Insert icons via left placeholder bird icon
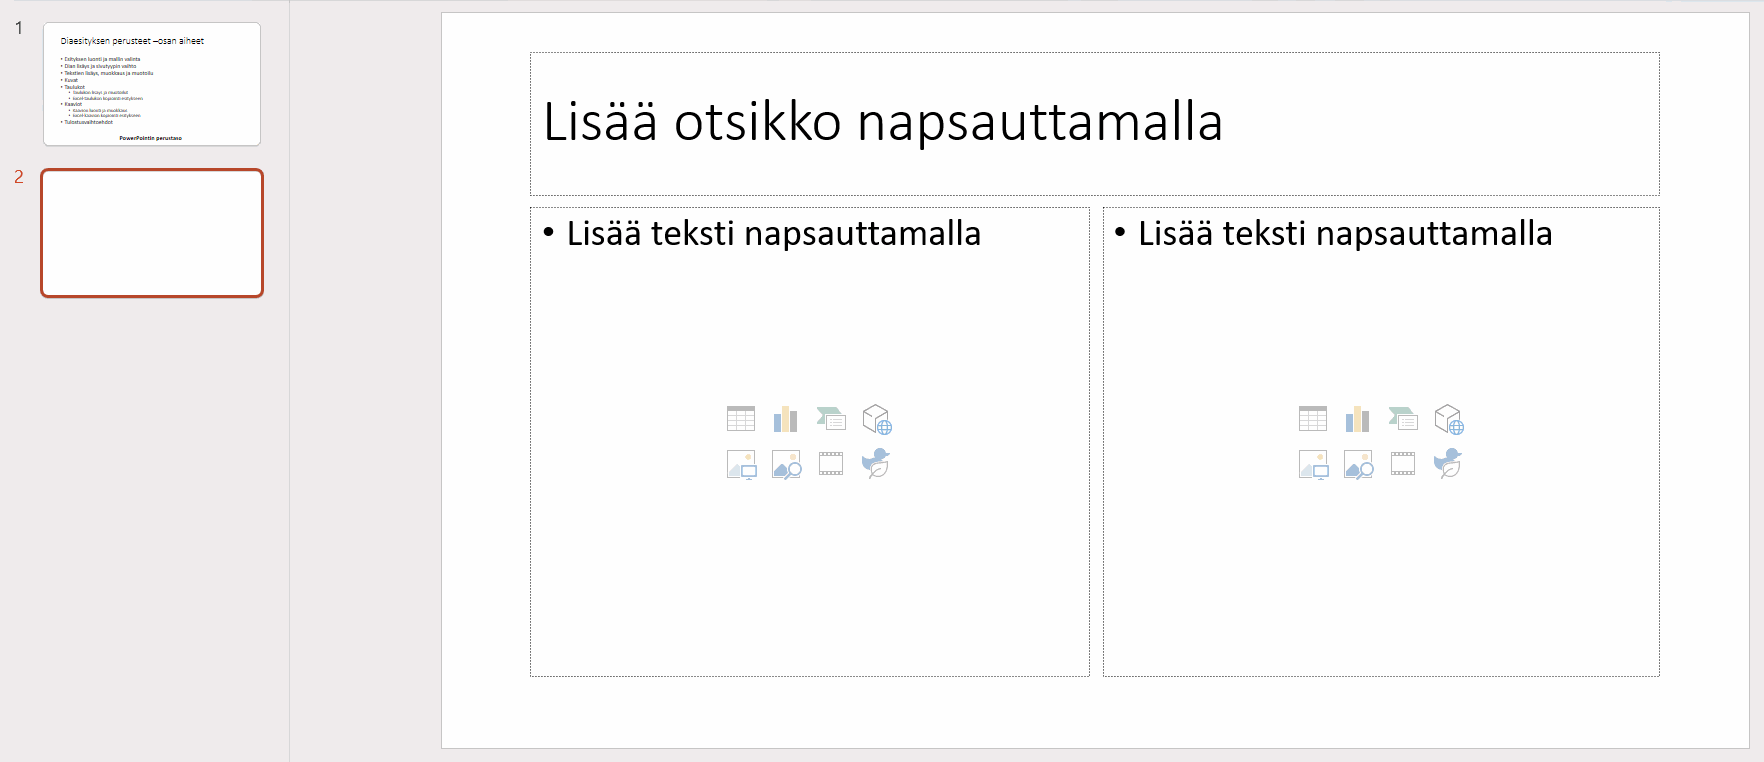Viewport: 1764px width, 762px height. point(876,463)
